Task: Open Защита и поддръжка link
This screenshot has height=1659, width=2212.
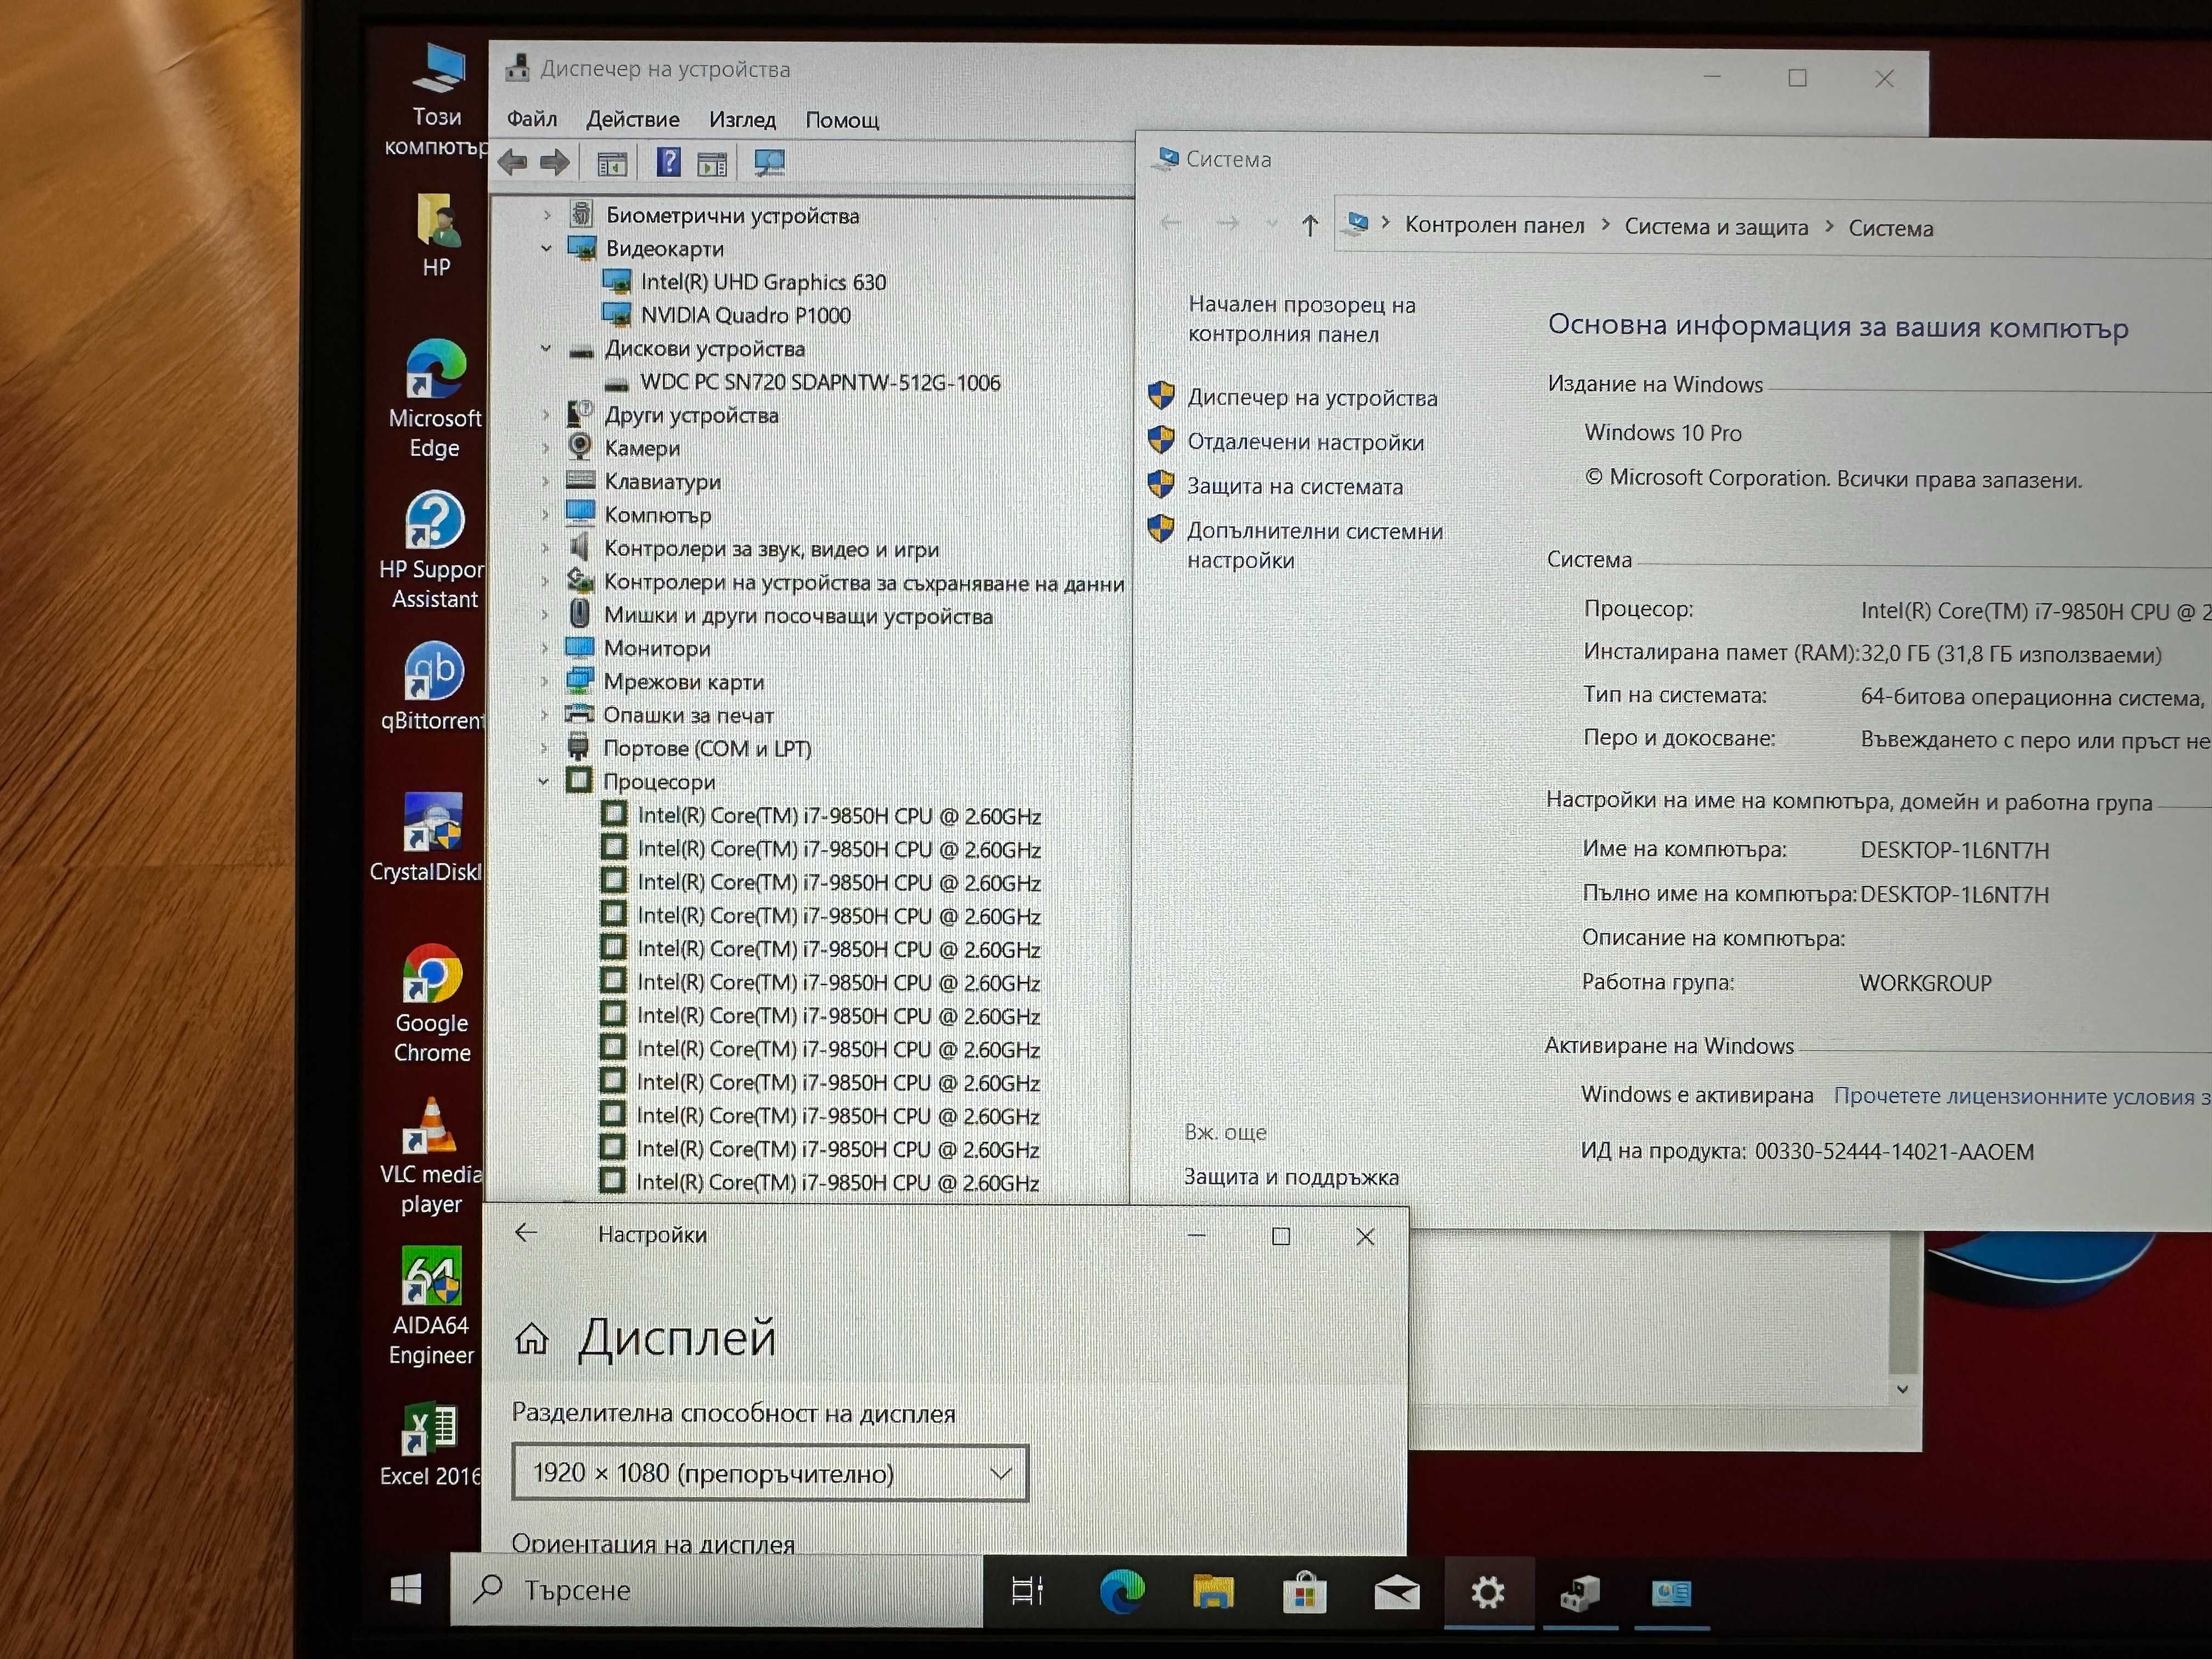Action: 1291,1177
